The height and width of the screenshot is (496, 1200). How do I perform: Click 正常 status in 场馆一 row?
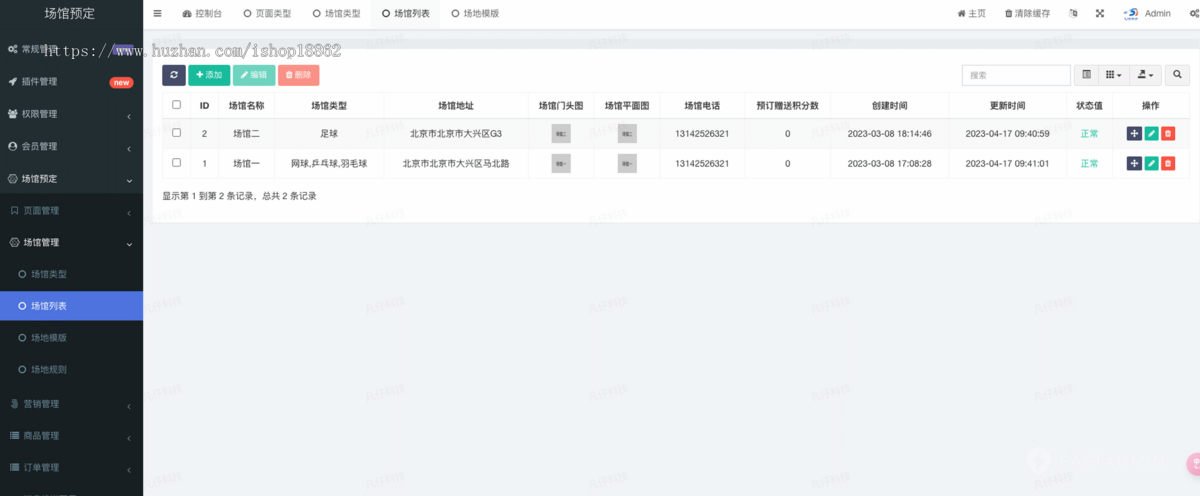coord(1089,163)
